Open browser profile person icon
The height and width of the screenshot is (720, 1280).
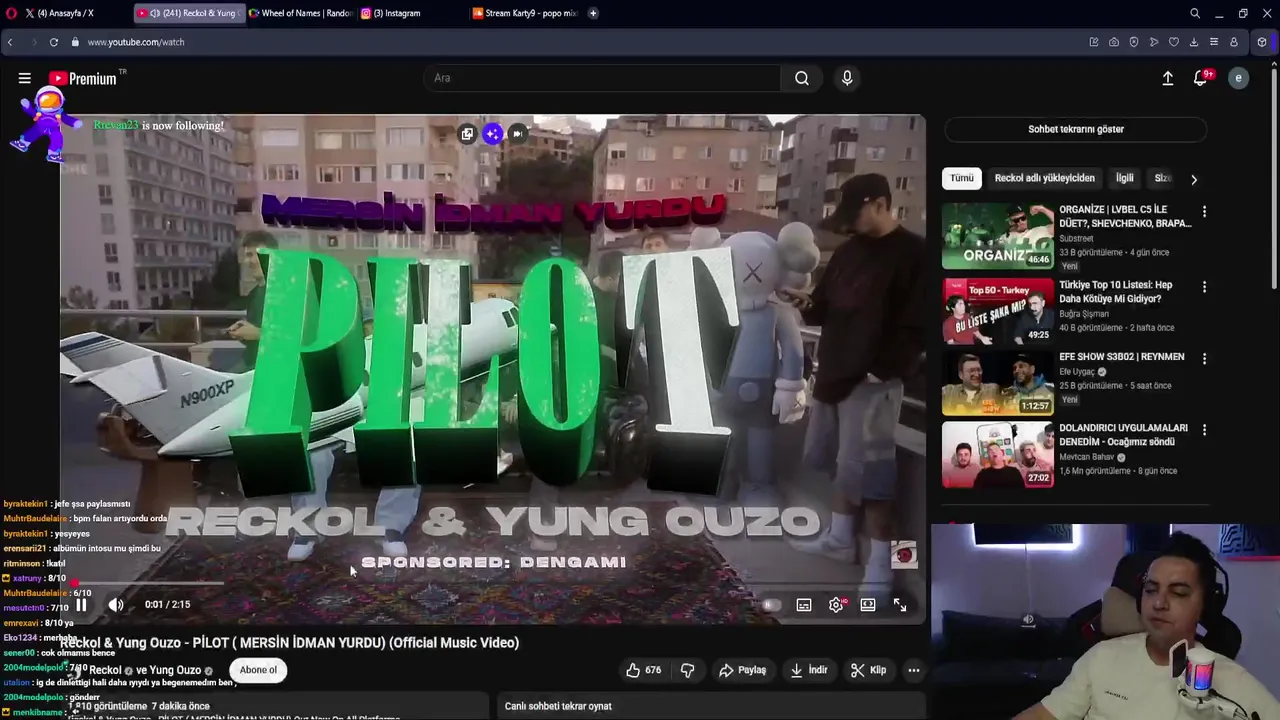1234,42
